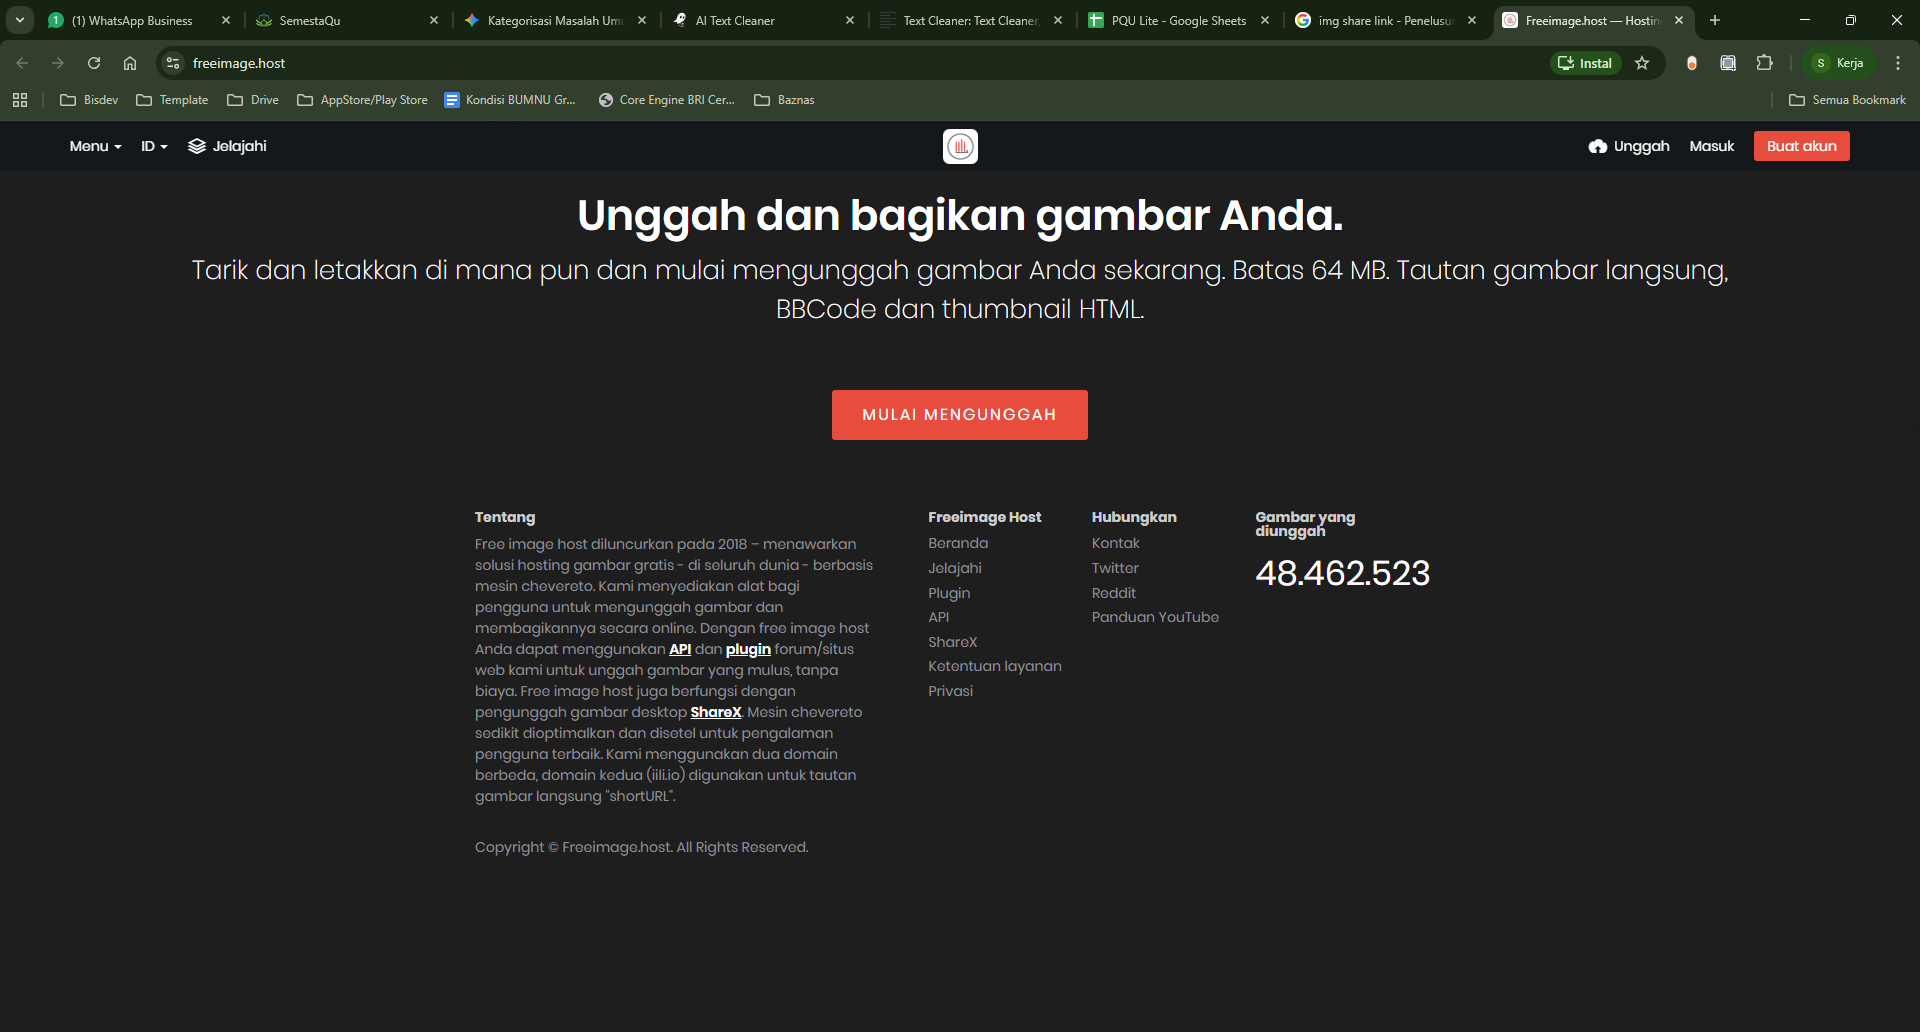Open the Template bookmark folder
Viewport: 1920px width, 1032px height.
point(172,100)
